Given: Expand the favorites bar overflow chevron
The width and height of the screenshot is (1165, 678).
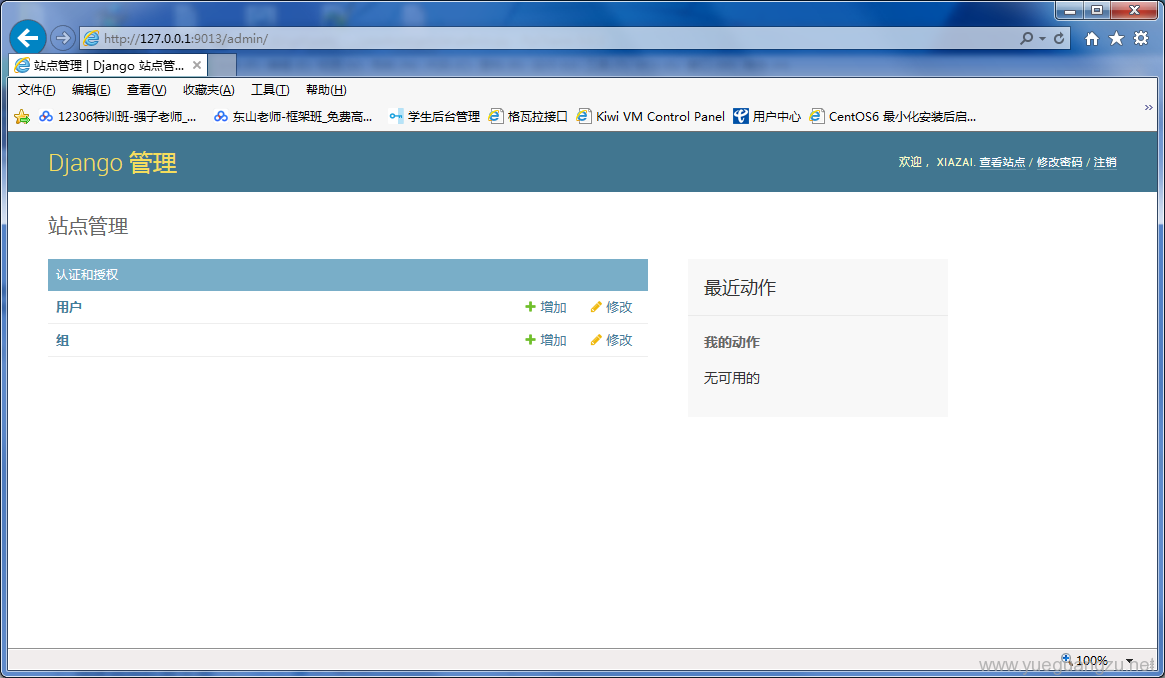Looking at the screenshot, I should coord(1149,108).
